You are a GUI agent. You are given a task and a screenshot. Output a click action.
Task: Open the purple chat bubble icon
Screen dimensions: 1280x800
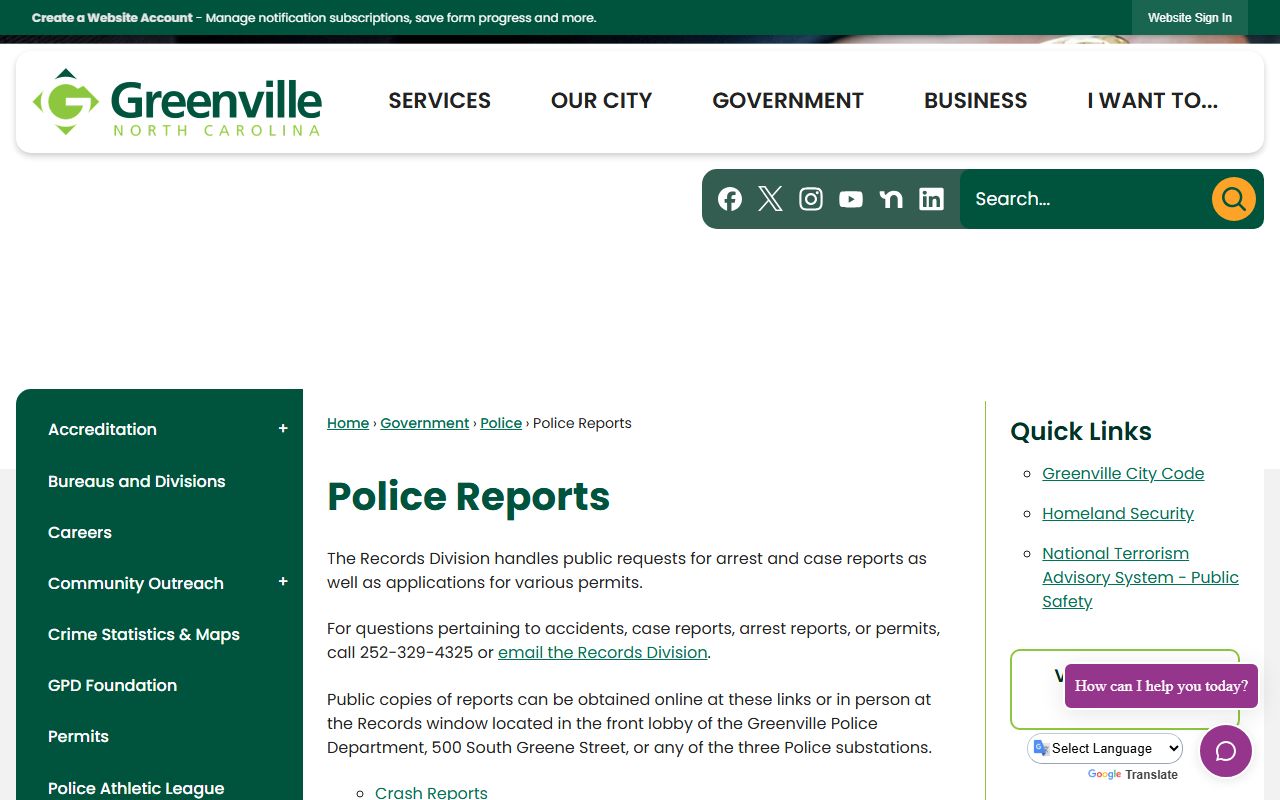coord(1225,751)
